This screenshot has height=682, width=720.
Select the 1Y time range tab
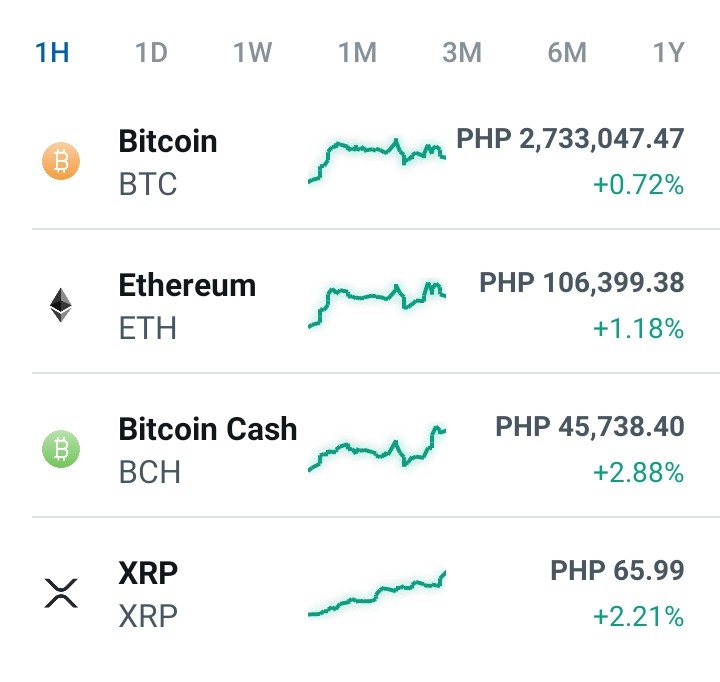point(669,52)
